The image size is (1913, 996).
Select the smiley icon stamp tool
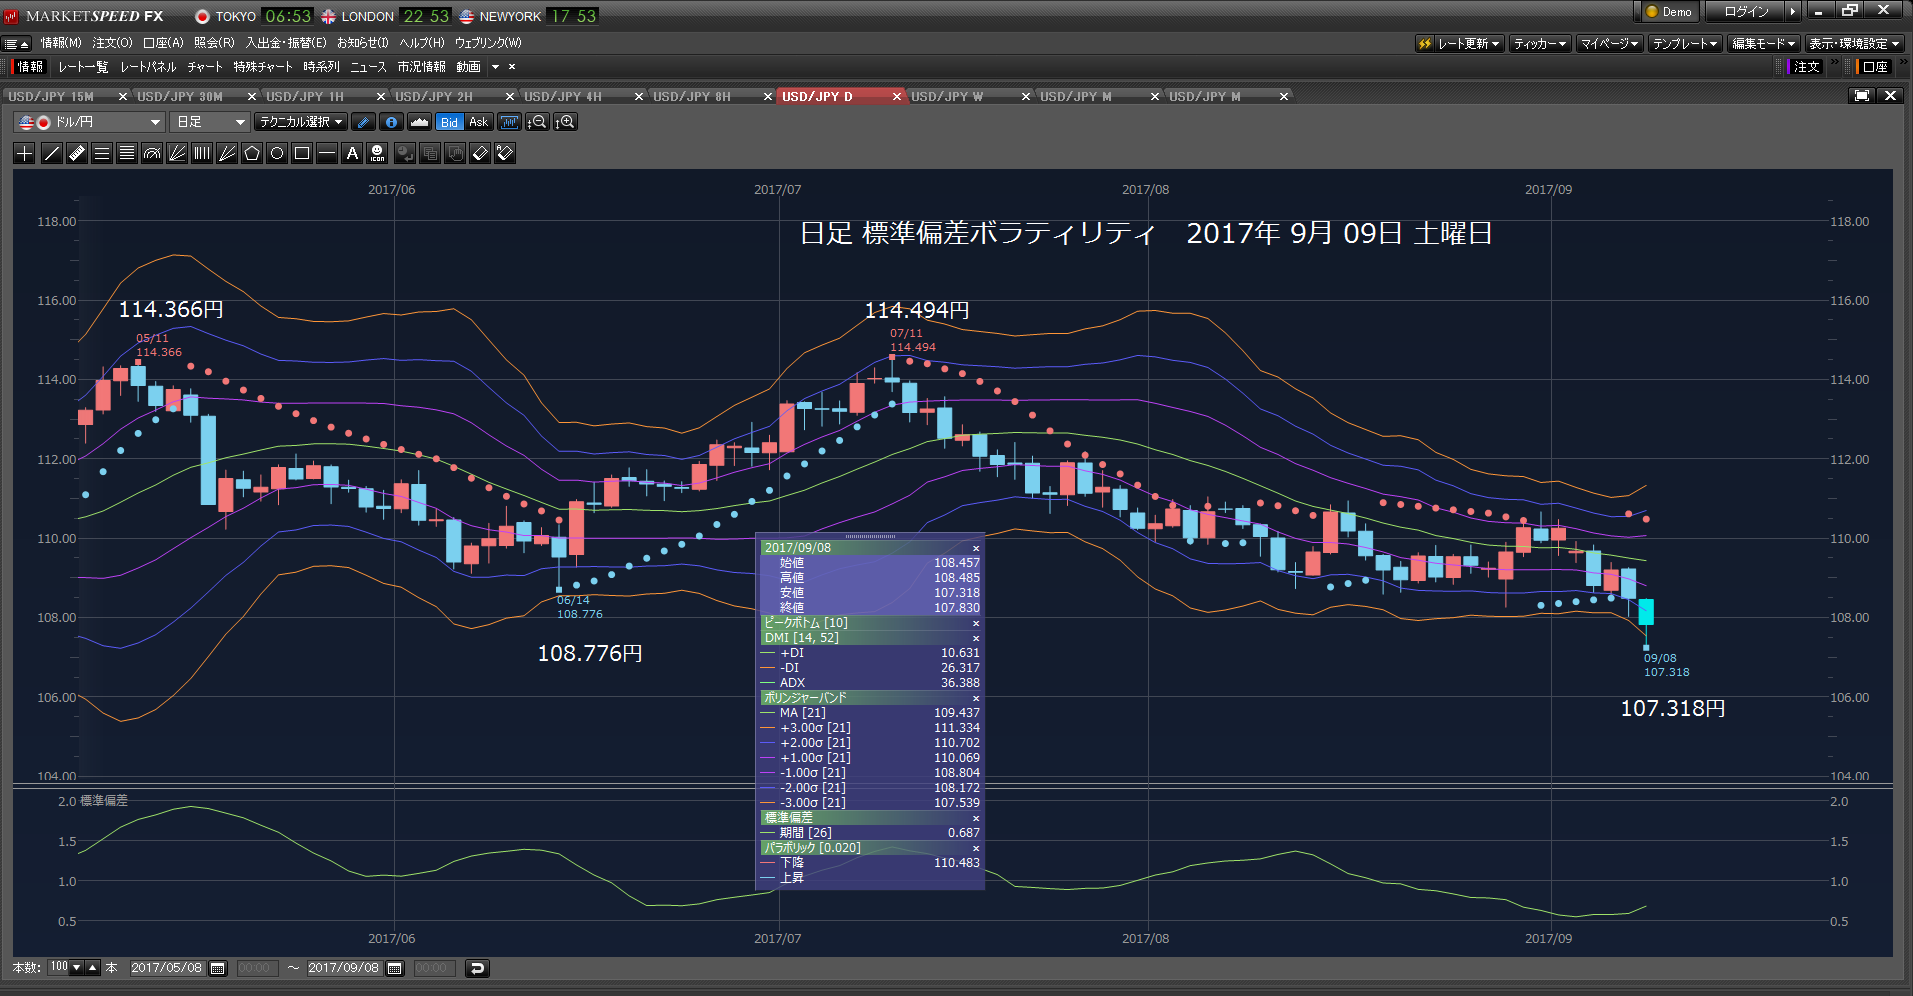click(x=377, y=153)
